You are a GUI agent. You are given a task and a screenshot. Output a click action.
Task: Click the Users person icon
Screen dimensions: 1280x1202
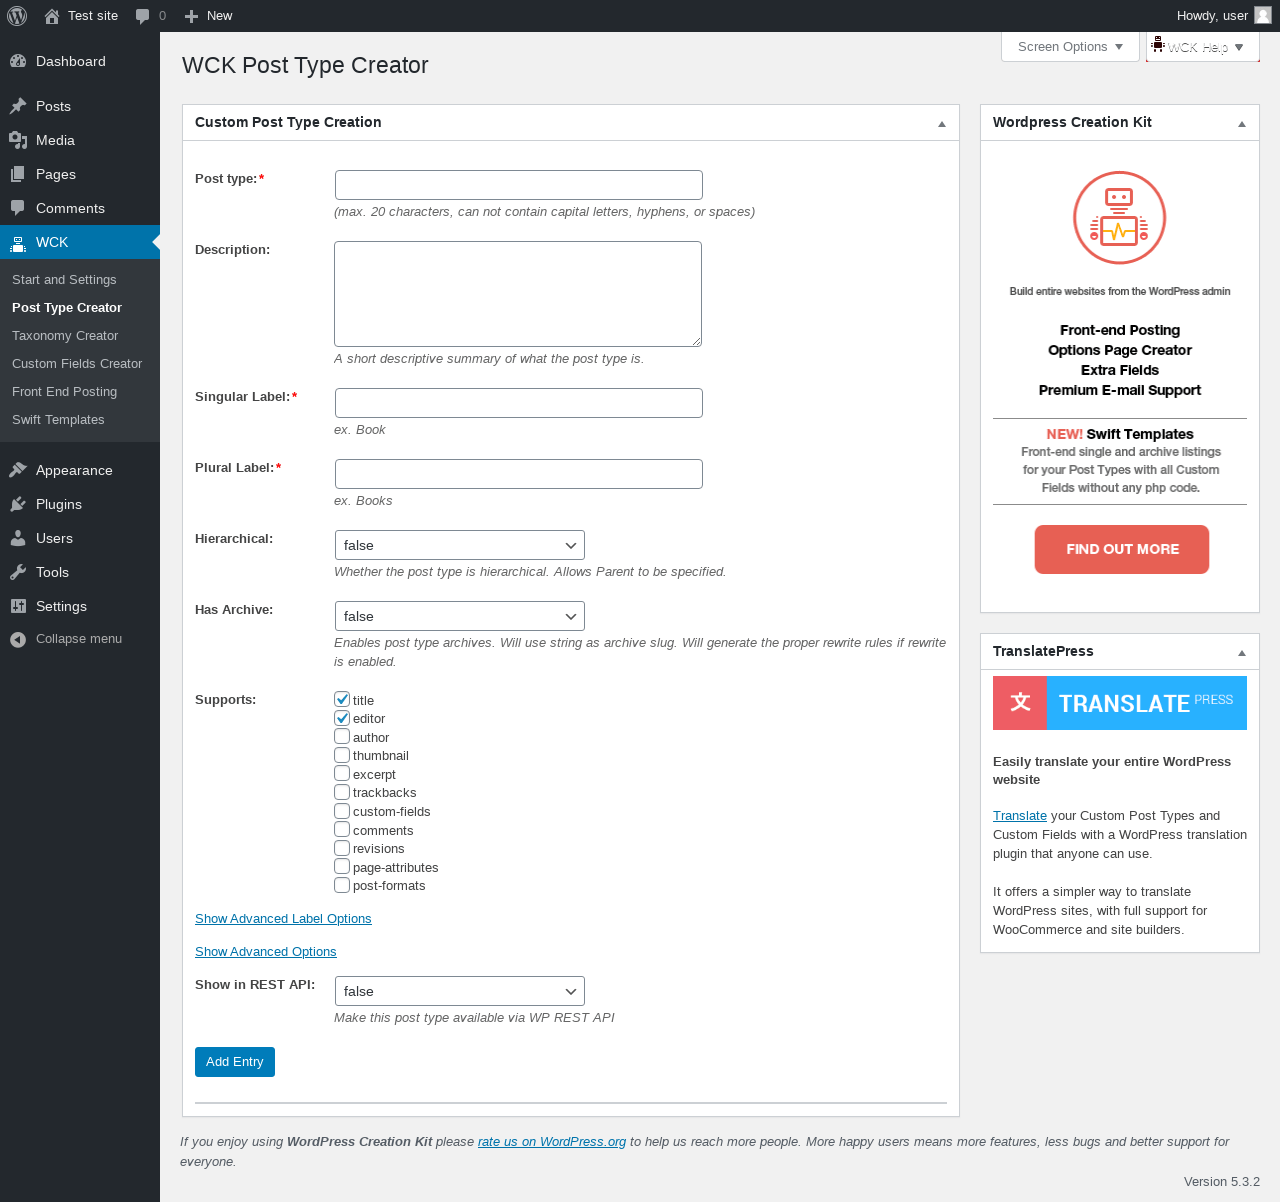18,538
